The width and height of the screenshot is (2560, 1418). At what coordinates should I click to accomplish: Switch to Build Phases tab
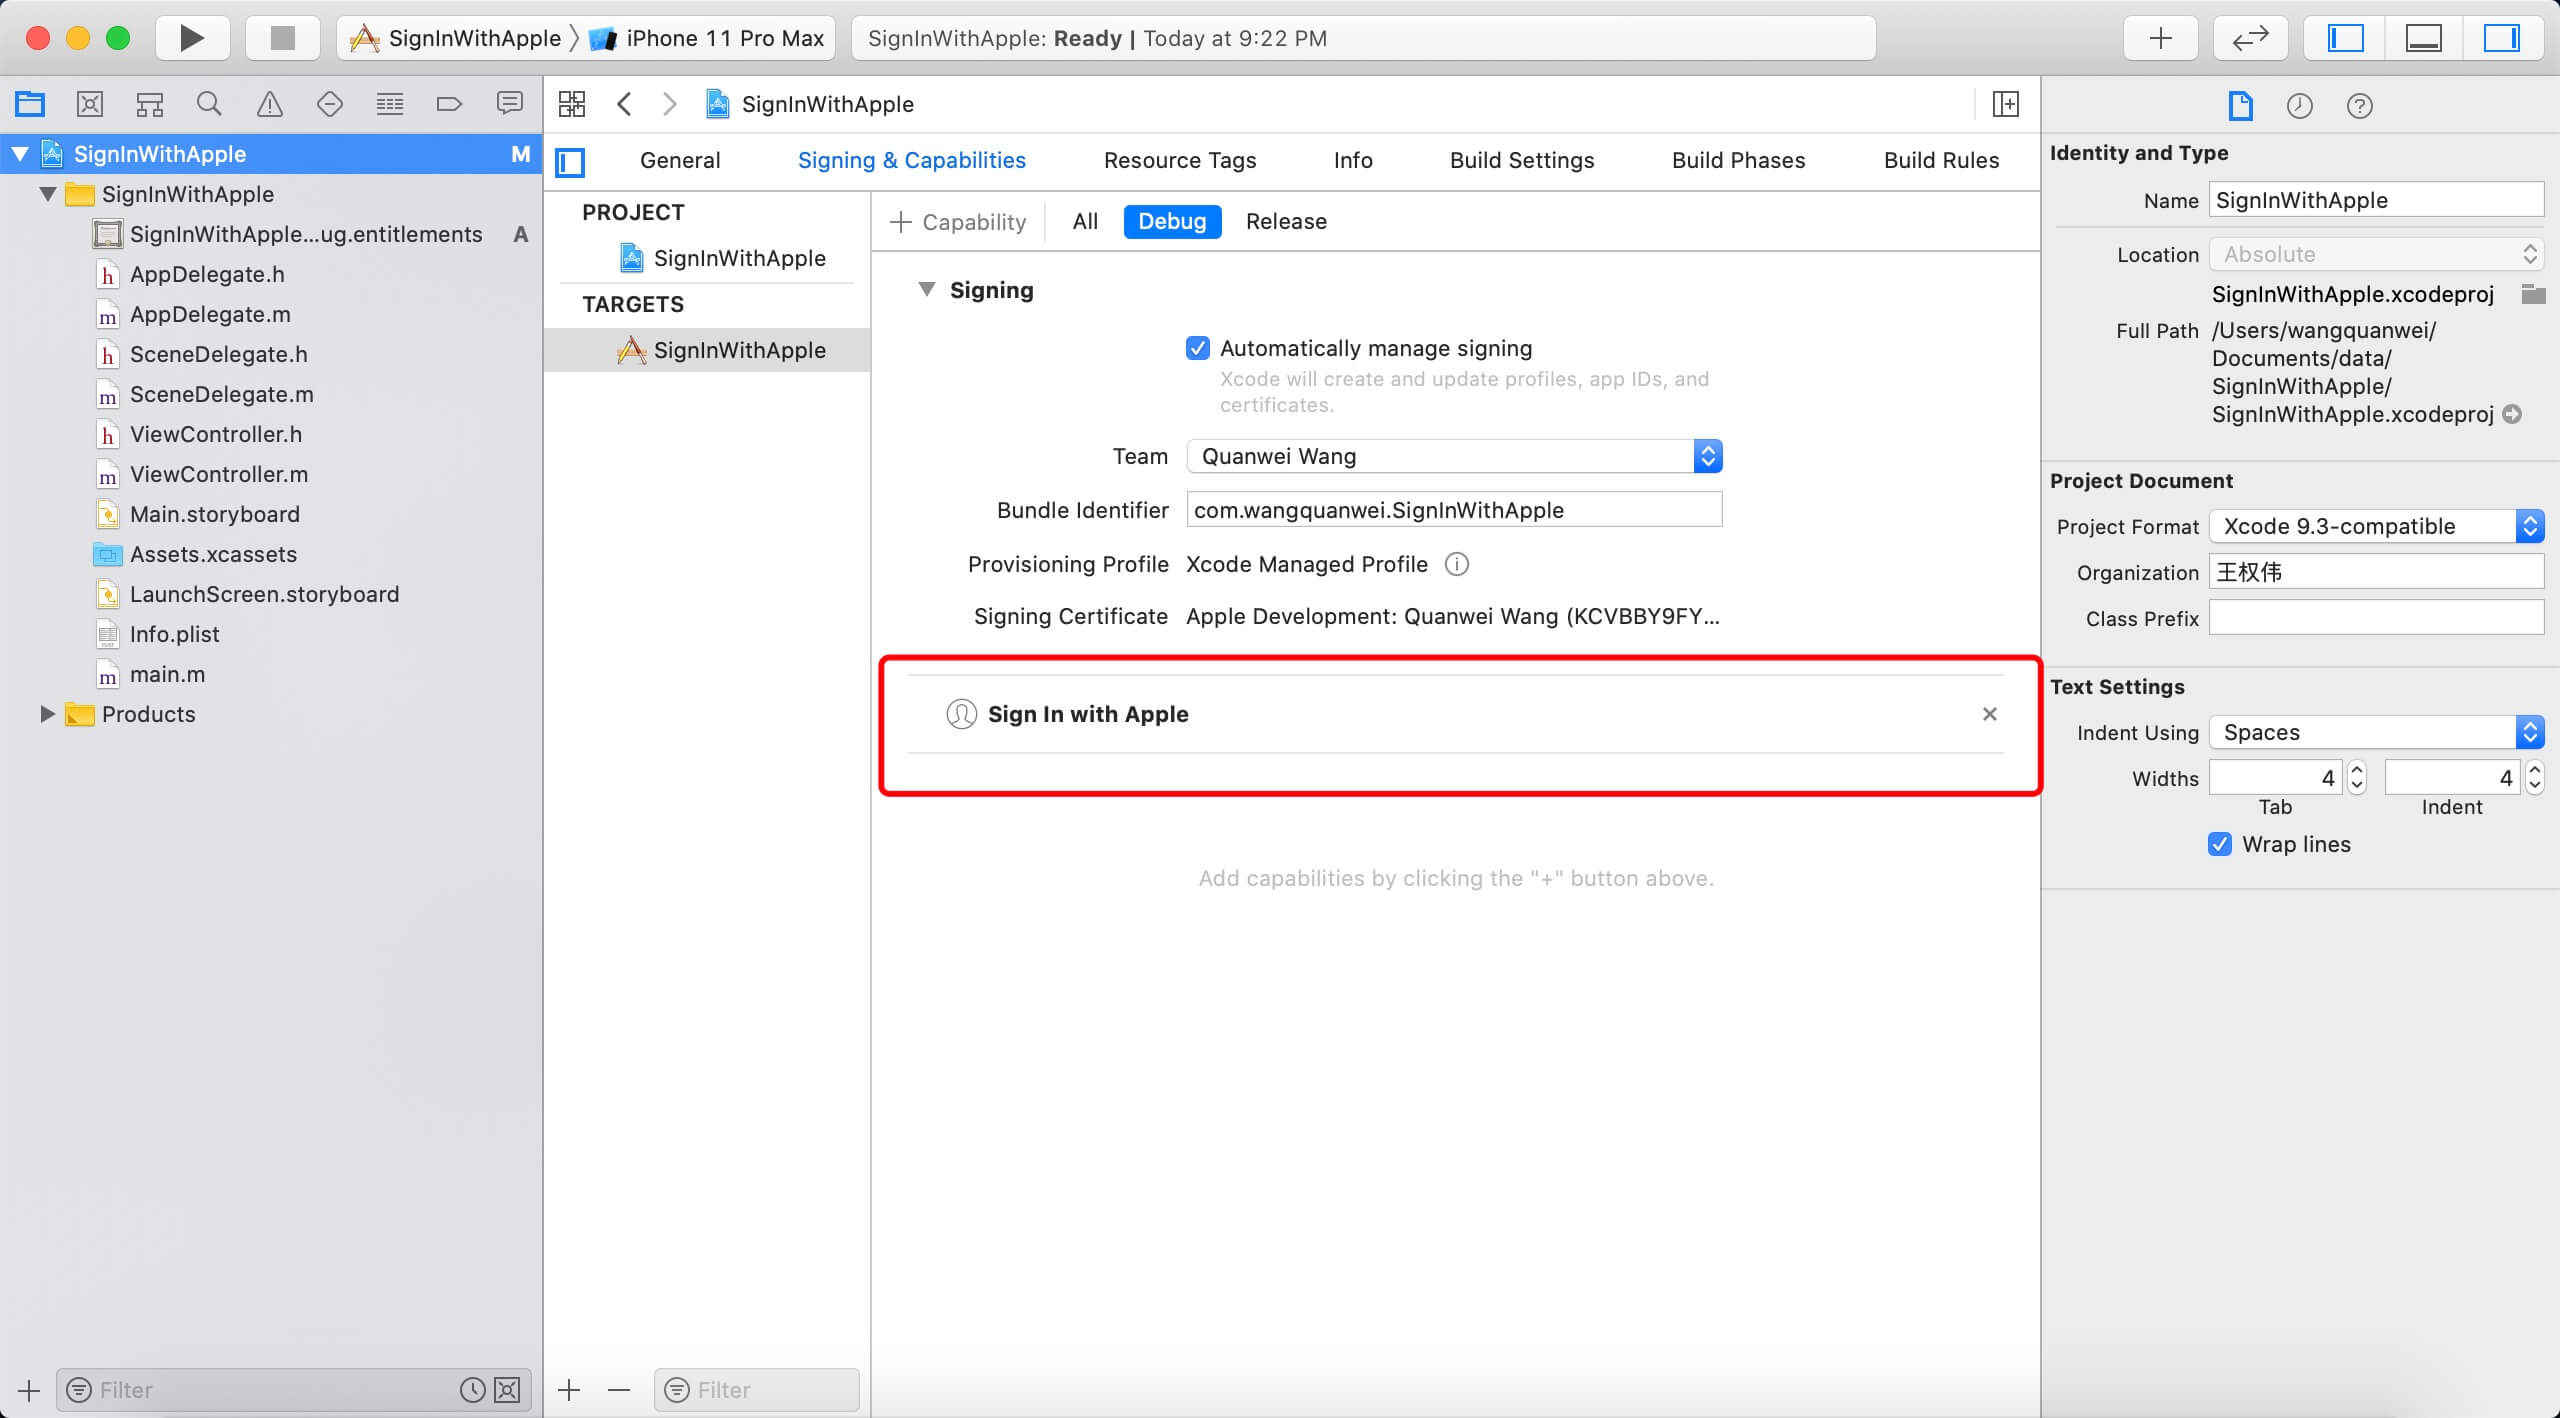pyautogui.click(x=1739, y=160)
